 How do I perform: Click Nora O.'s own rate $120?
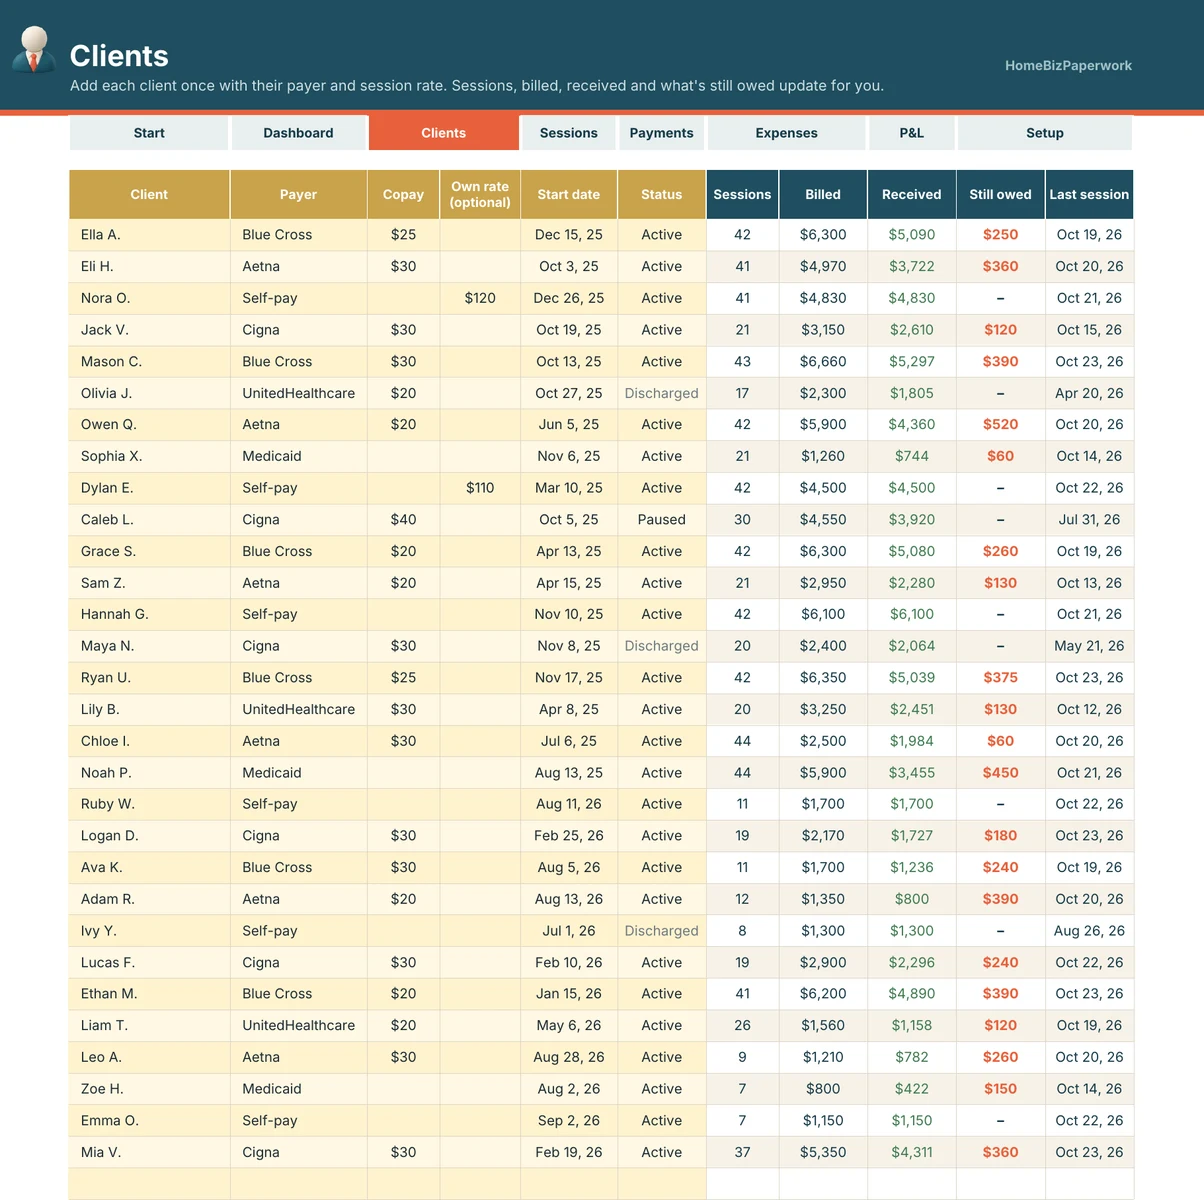point(480,298)
